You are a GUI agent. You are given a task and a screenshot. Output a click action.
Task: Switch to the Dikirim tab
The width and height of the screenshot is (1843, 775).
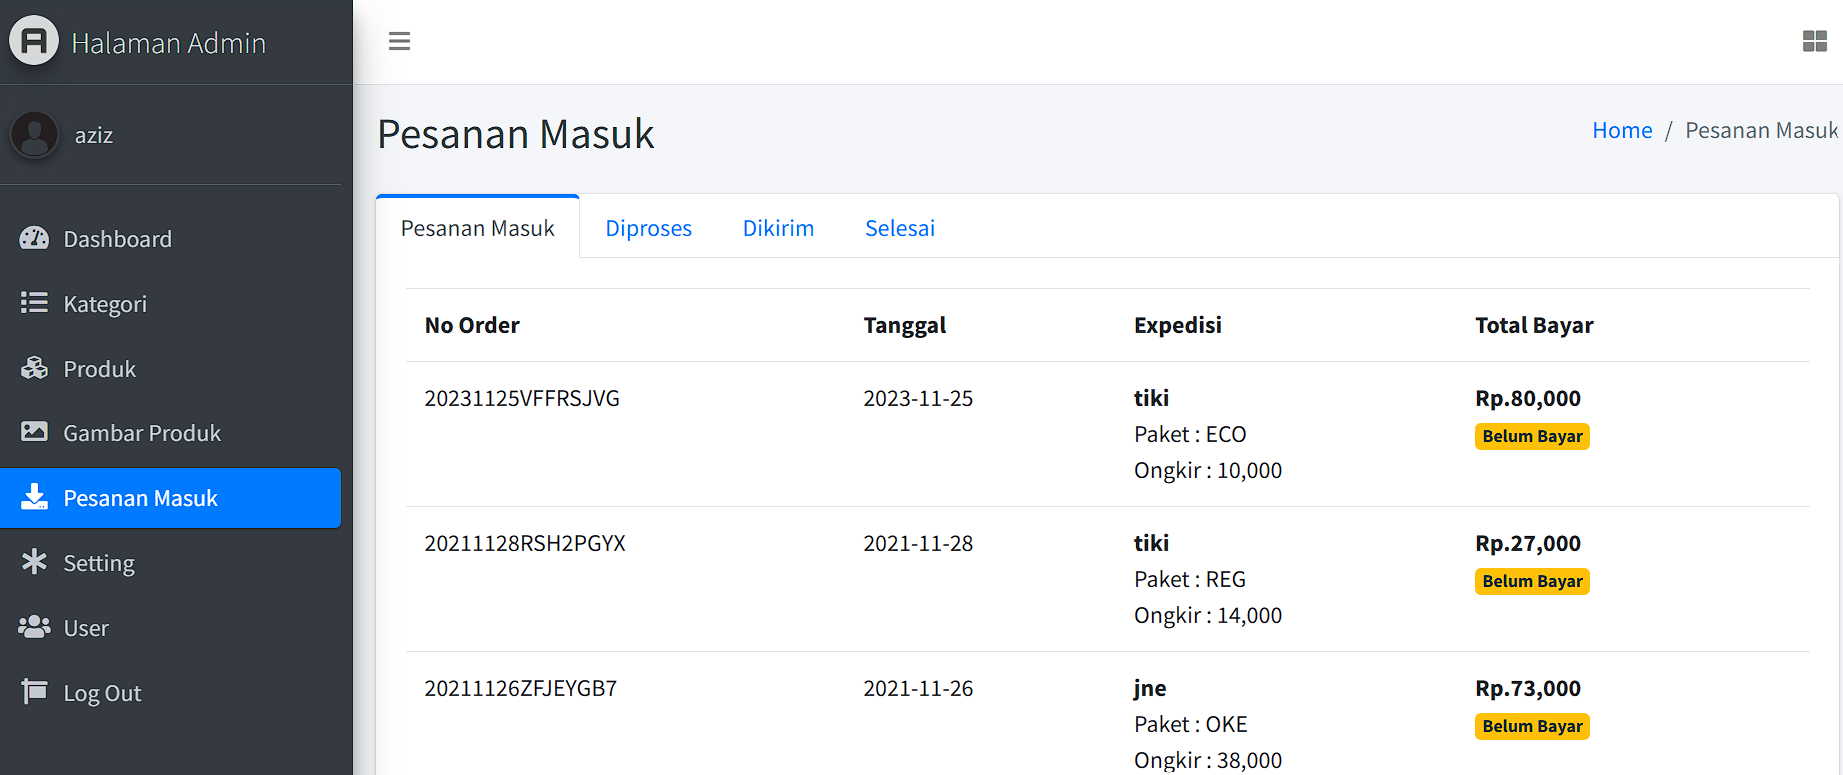pyautogui.click(x=778, y=228)
